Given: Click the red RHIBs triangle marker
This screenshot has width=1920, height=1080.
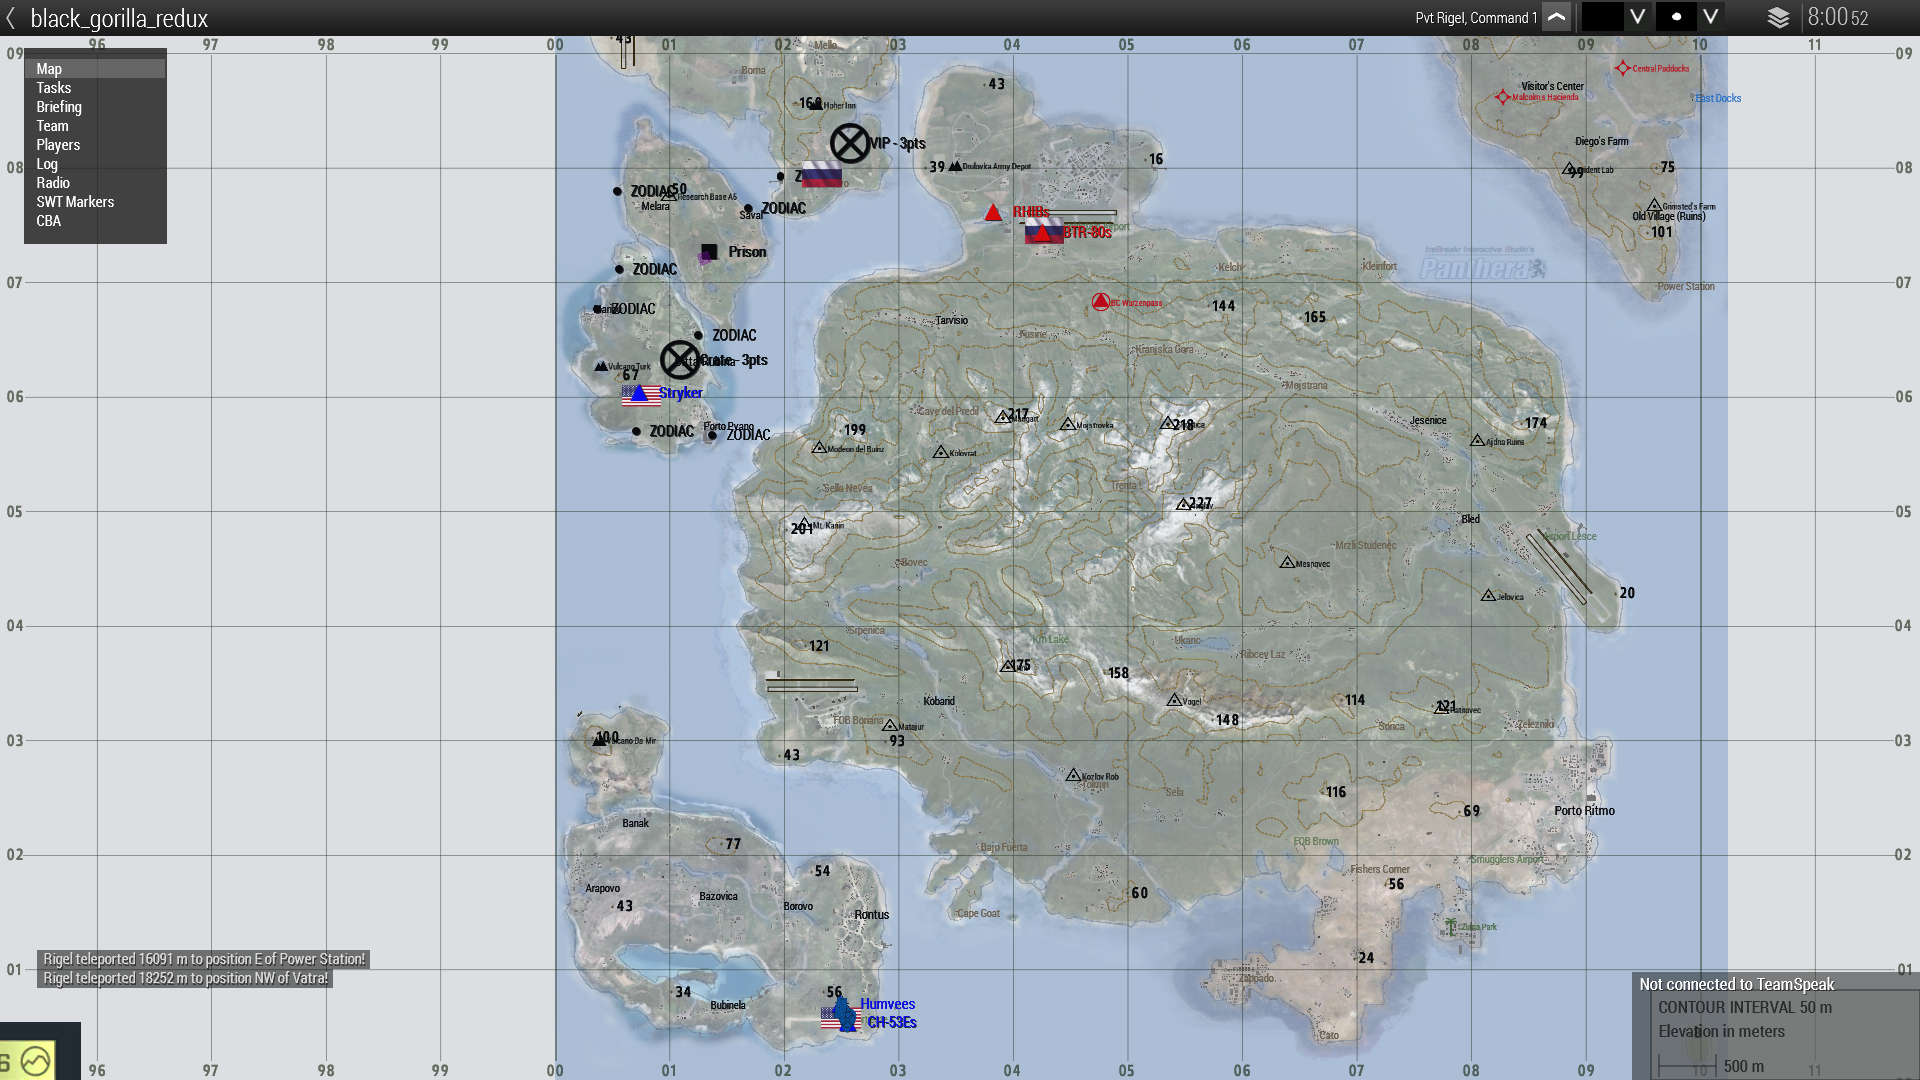Looking at the screenshot, I should click(x=992, y=212).
